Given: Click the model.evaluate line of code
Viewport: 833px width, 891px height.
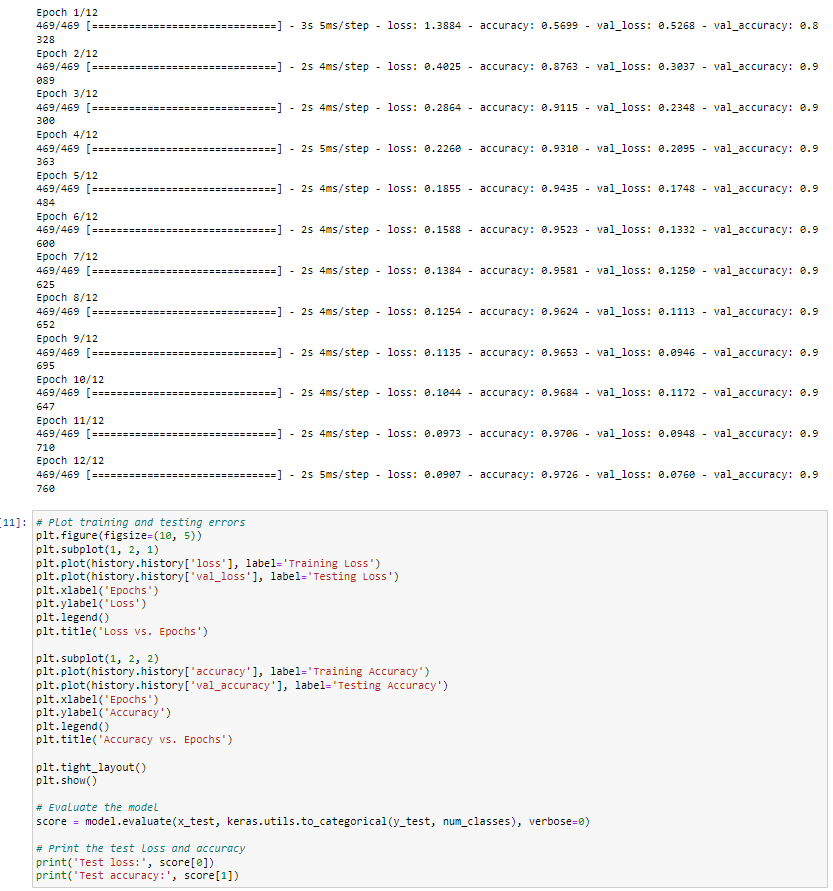Looking at the screenshot, I should (313, 822).
